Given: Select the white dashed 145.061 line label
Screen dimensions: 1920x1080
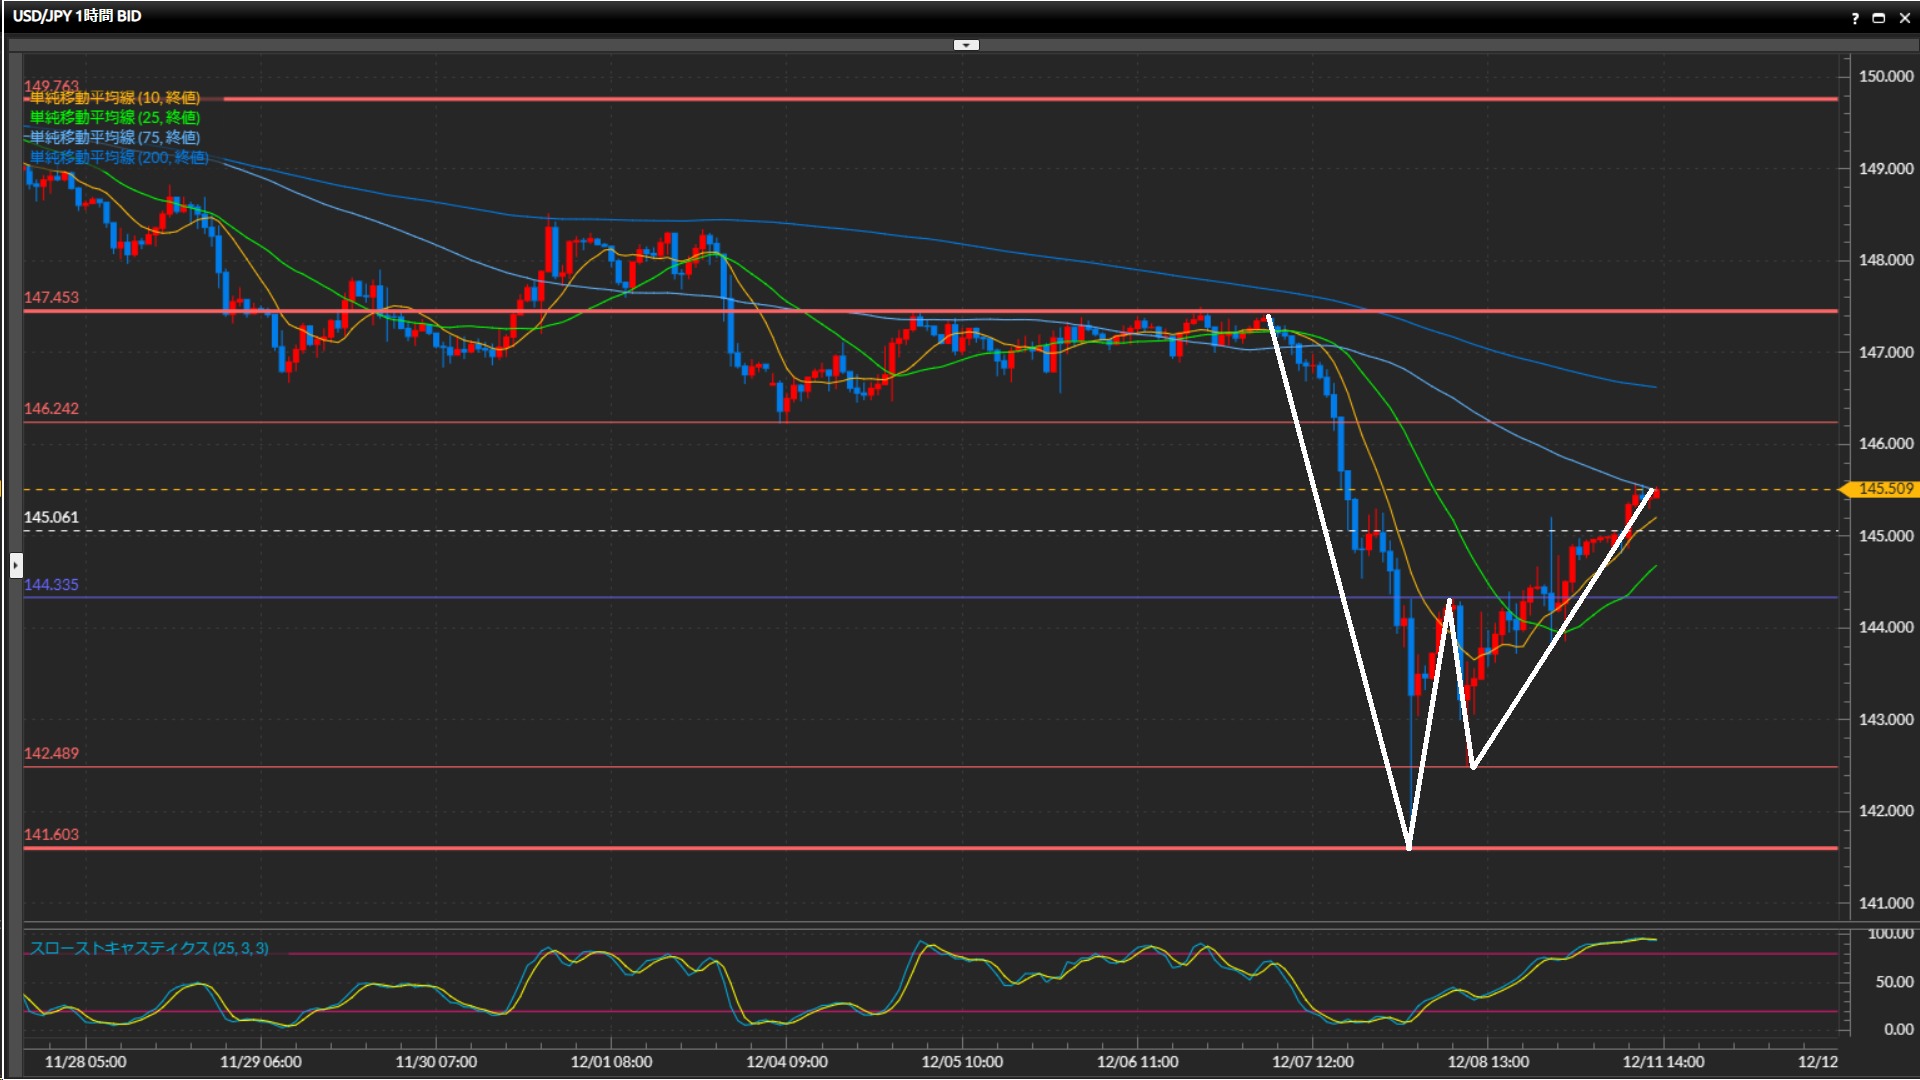Looking at the screenshot, I should (51, 518).
